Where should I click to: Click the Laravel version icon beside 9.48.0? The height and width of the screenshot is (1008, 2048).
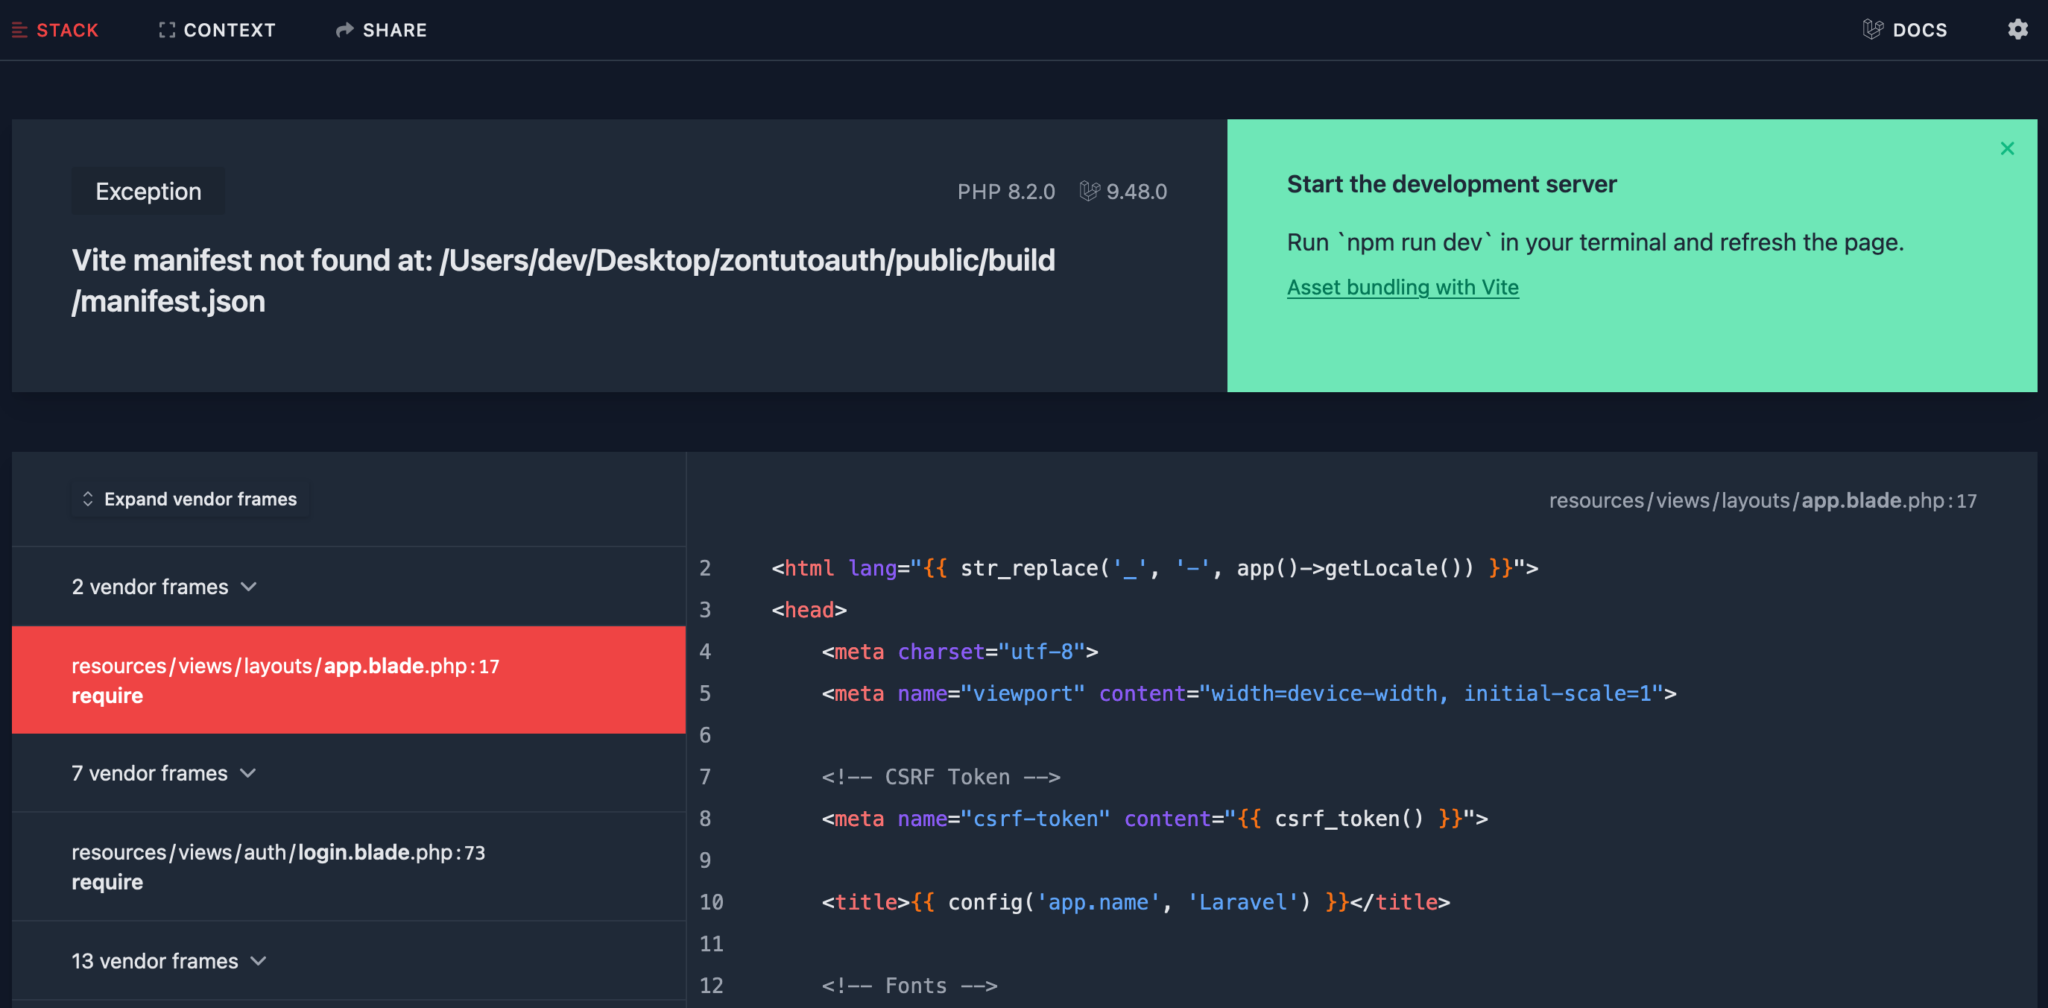coord(1087,191)
